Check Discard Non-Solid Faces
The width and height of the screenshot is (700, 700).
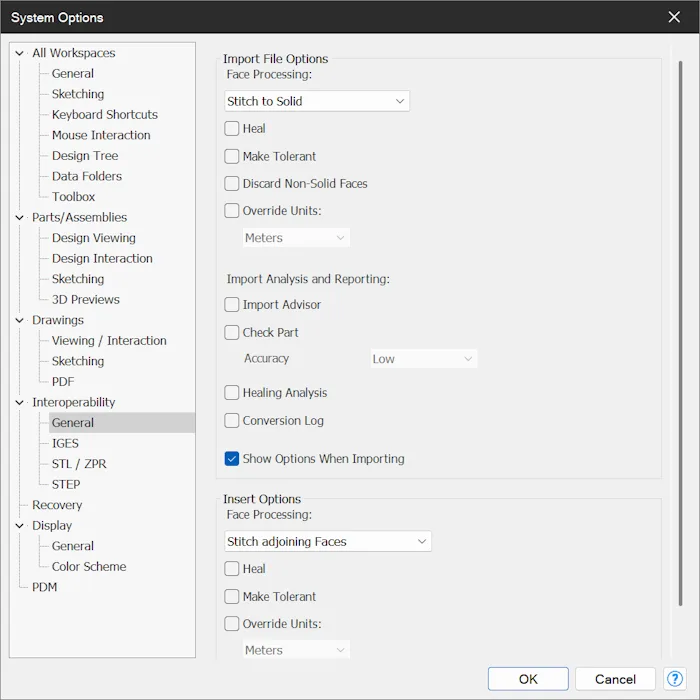(x=231, y=183)
